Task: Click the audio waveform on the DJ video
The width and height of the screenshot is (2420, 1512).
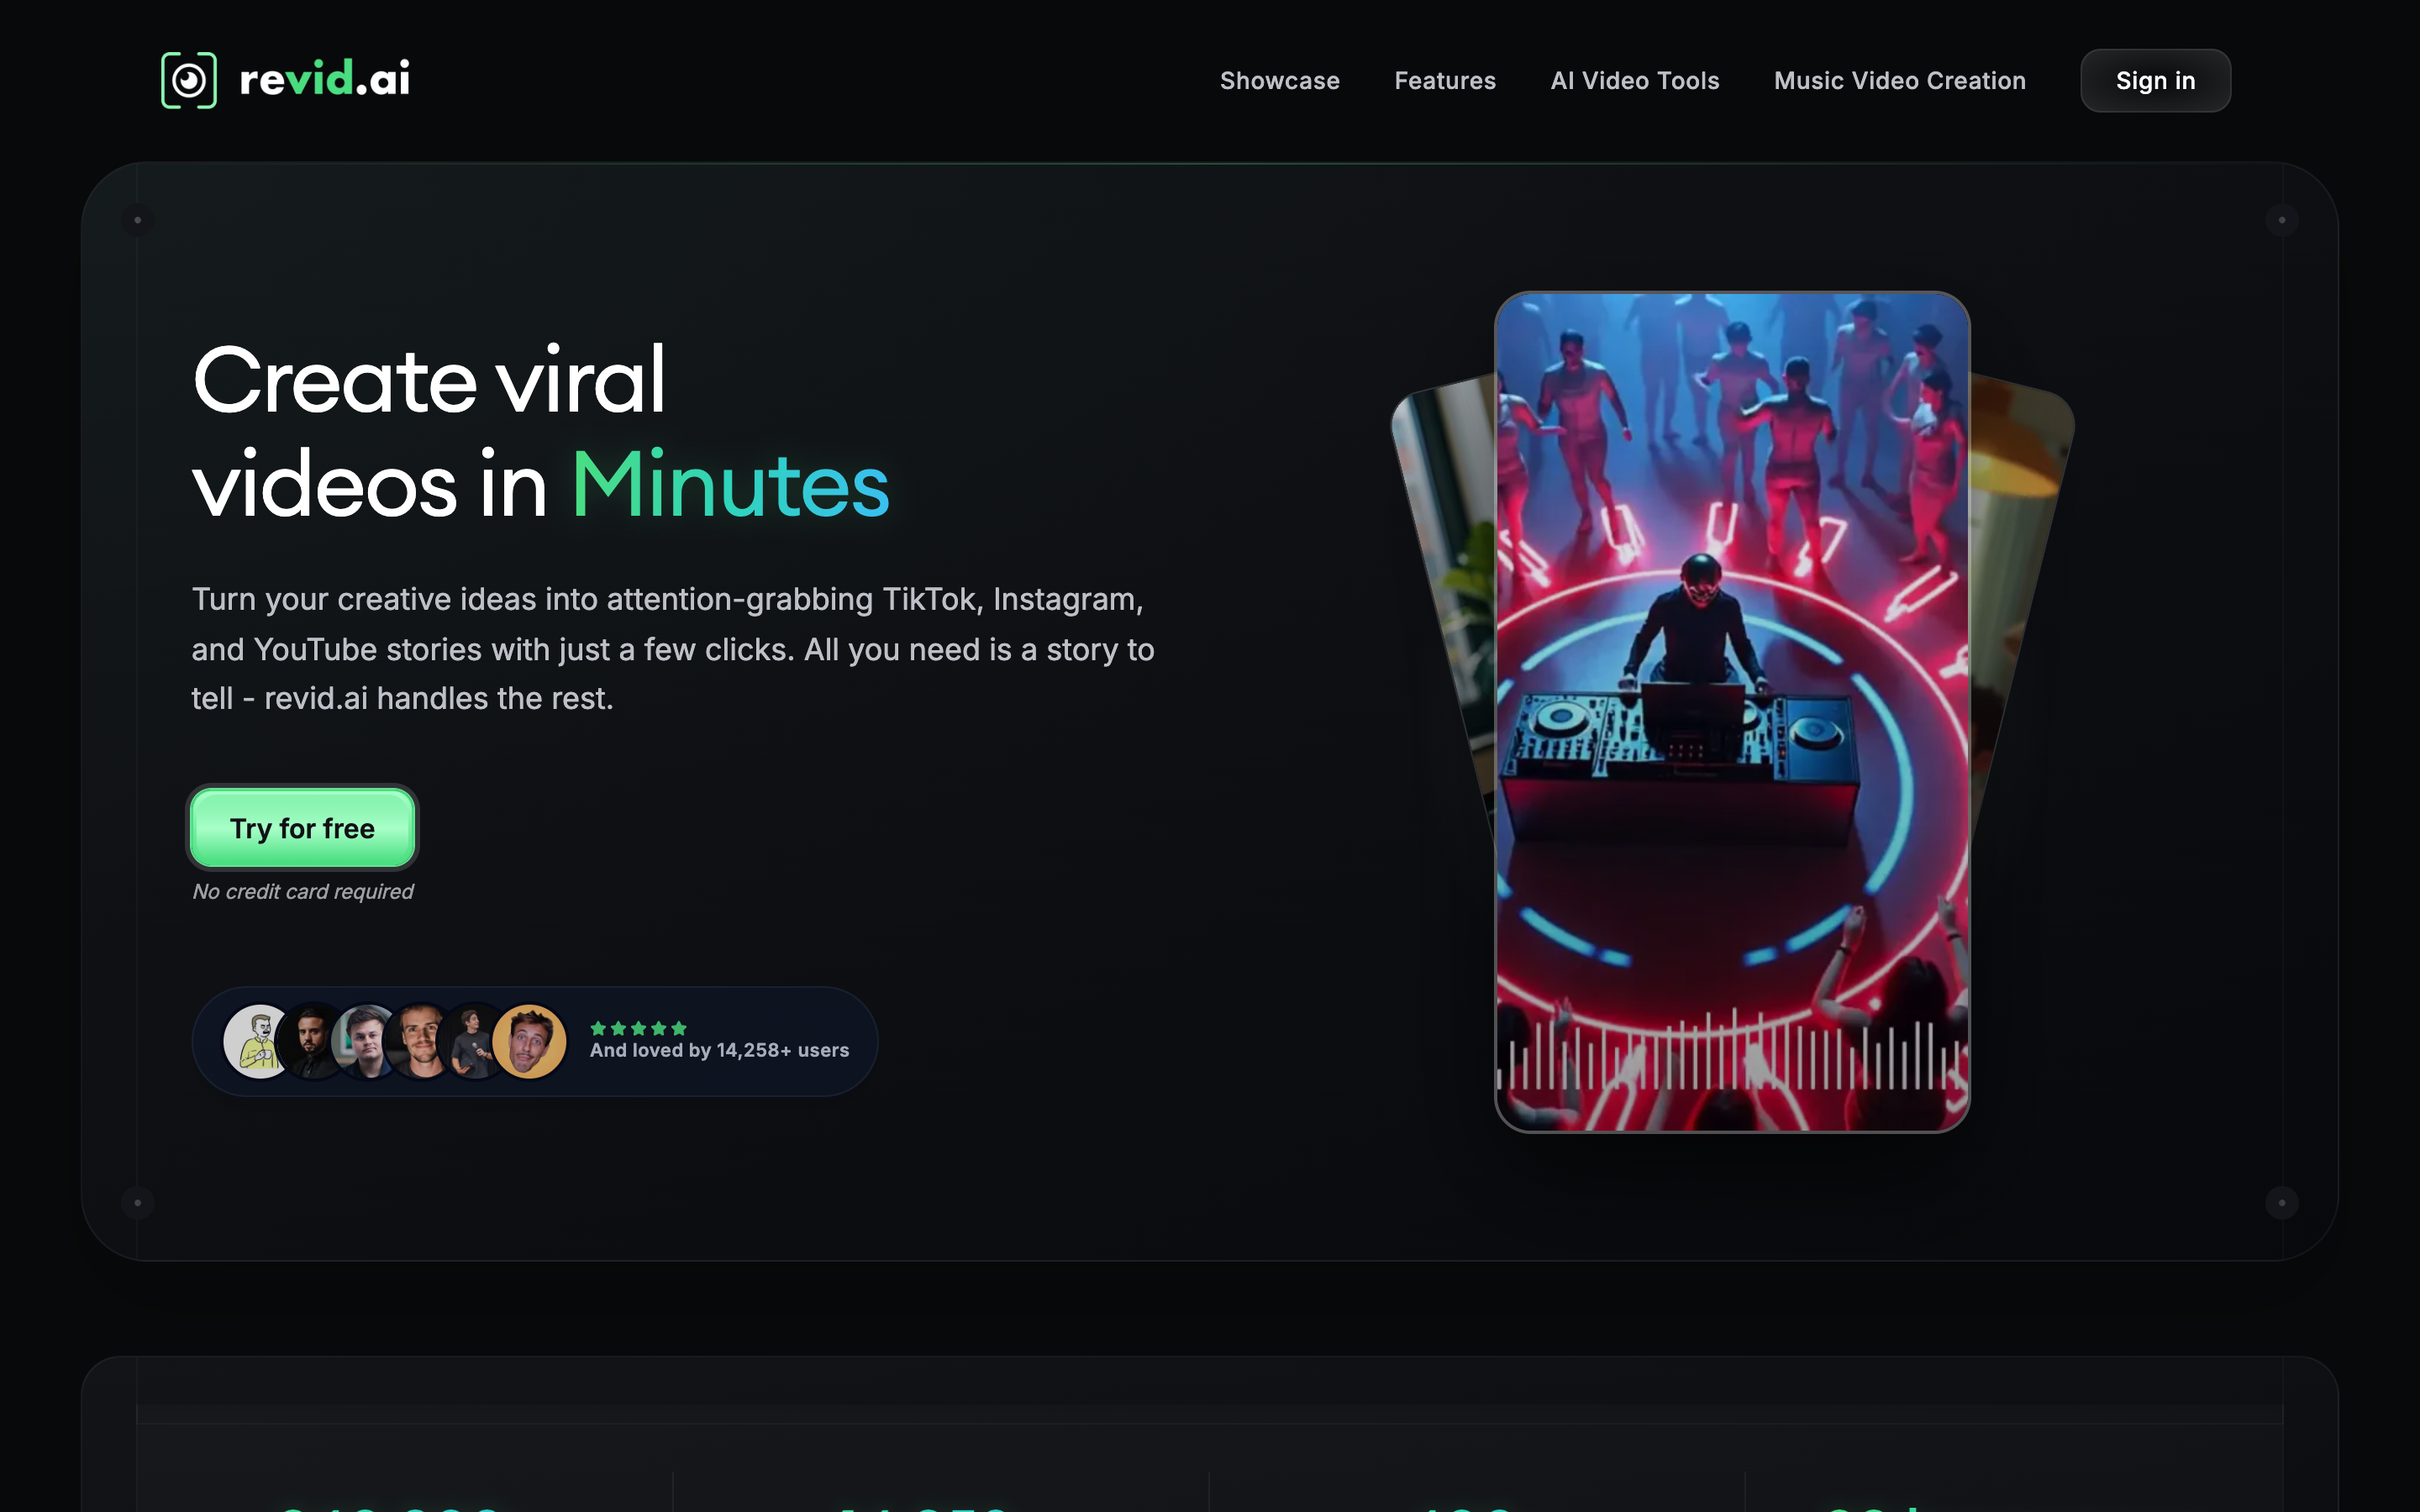Action: coord(1732,1052)
